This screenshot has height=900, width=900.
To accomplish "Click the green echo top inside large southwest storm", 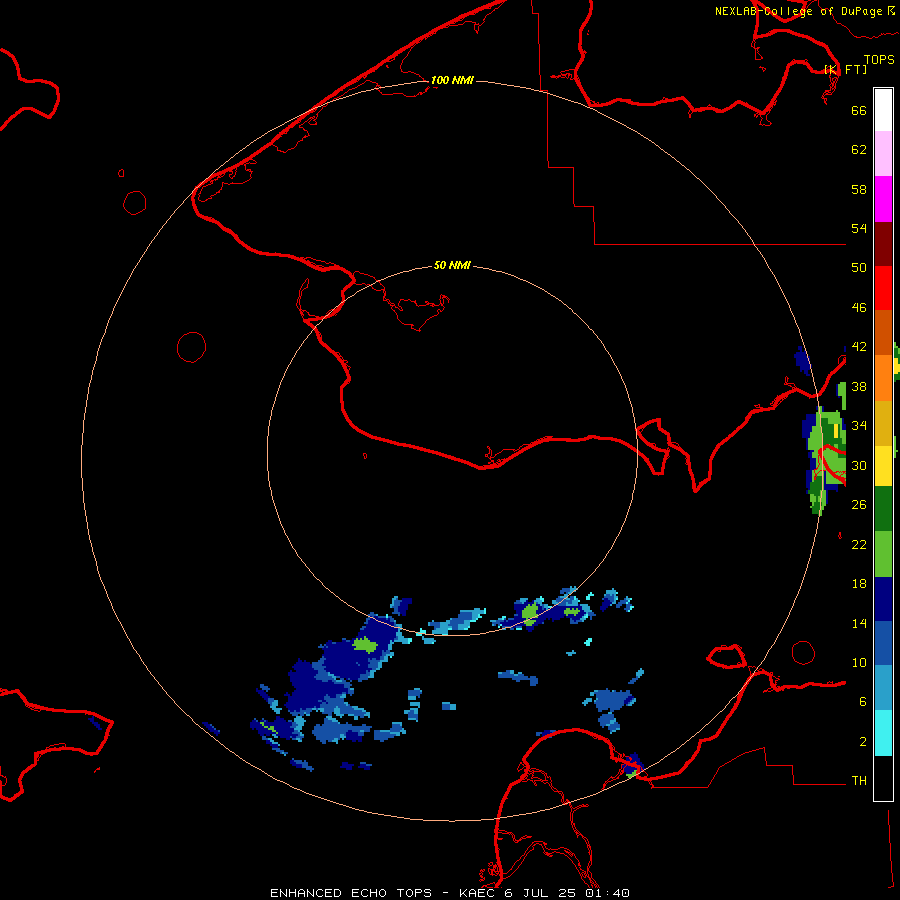I will (x=364, y=645).
